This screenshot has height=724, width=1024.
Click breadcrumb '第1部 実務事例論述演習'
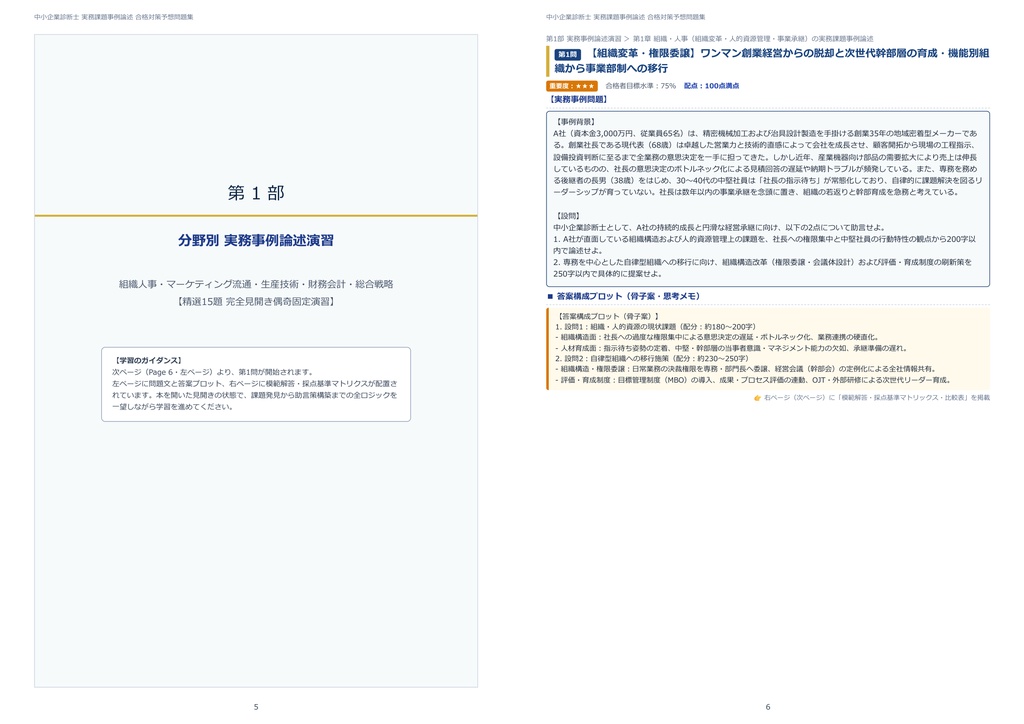(x=584, y=39)
